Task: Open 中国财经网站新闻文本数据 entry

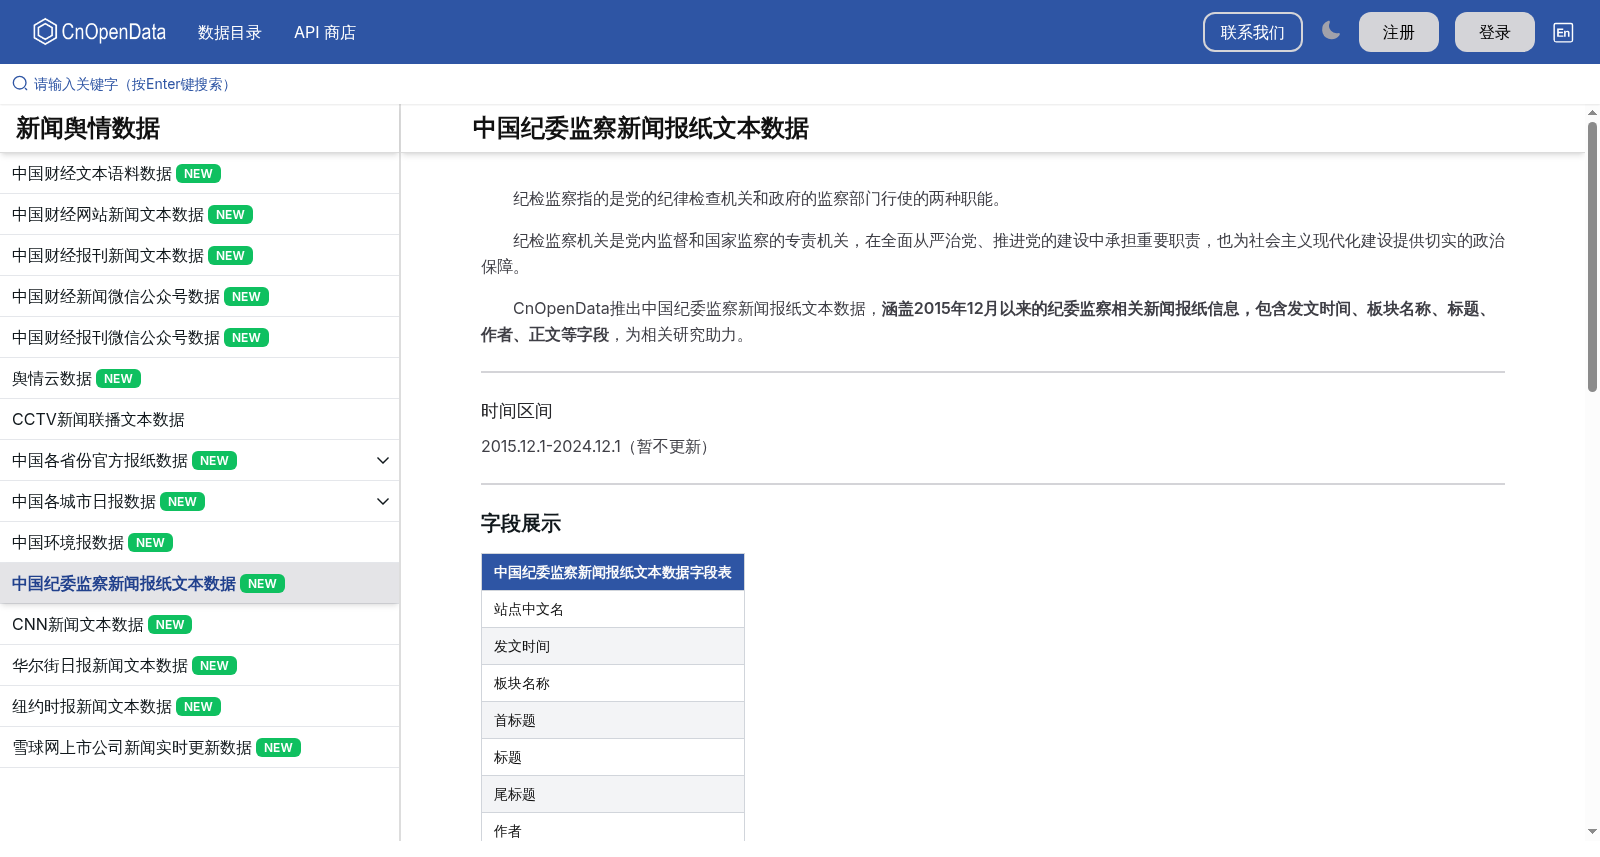Action: click(199, 214)
